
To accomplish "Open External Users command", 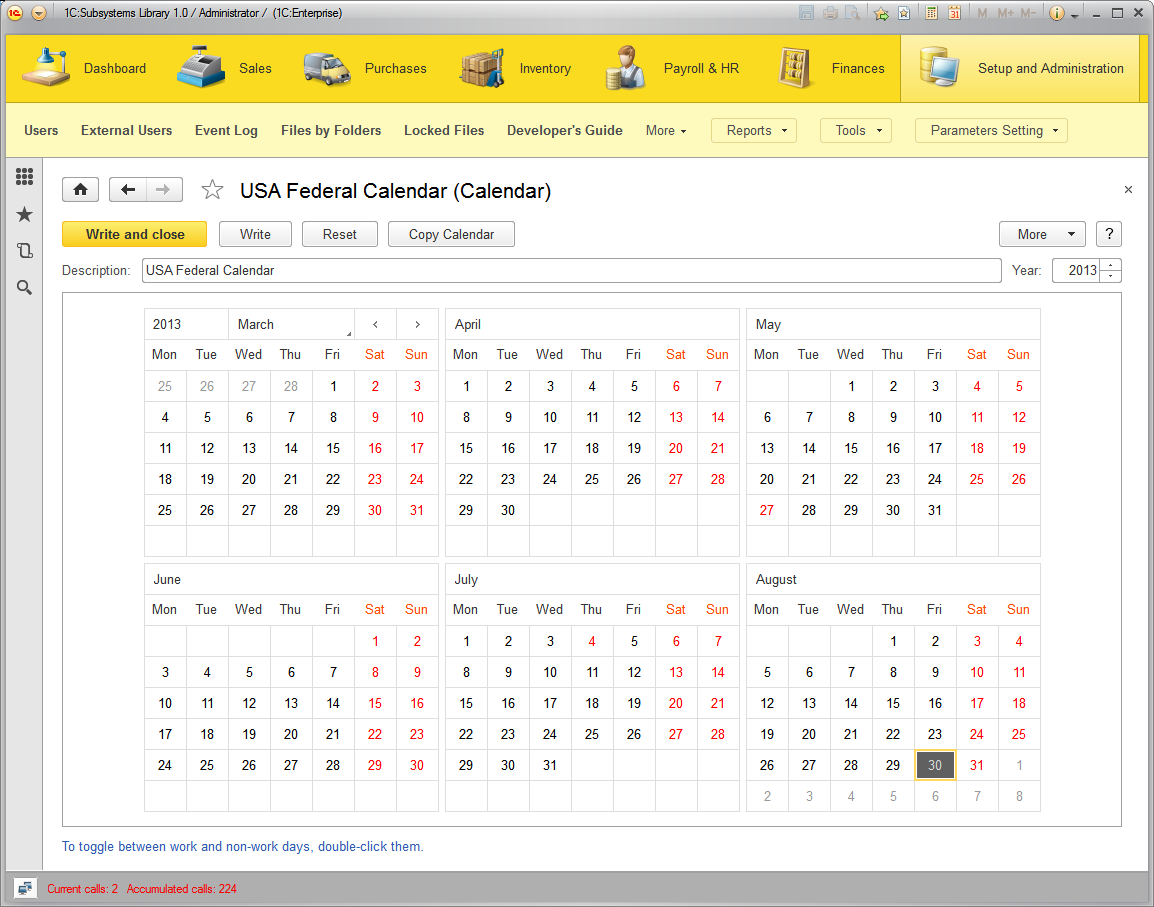I will [127, 130].
